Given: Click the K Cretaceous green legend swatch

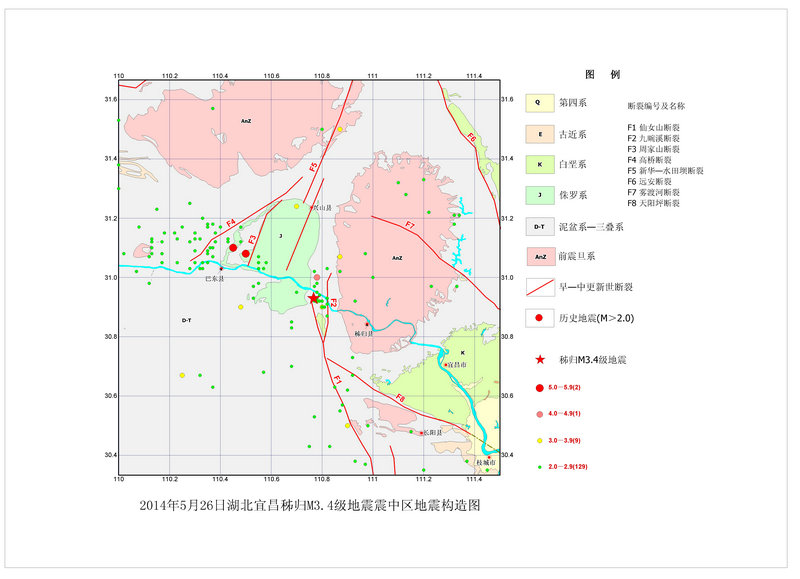Looking at the screenshot, I should [540, 164].
